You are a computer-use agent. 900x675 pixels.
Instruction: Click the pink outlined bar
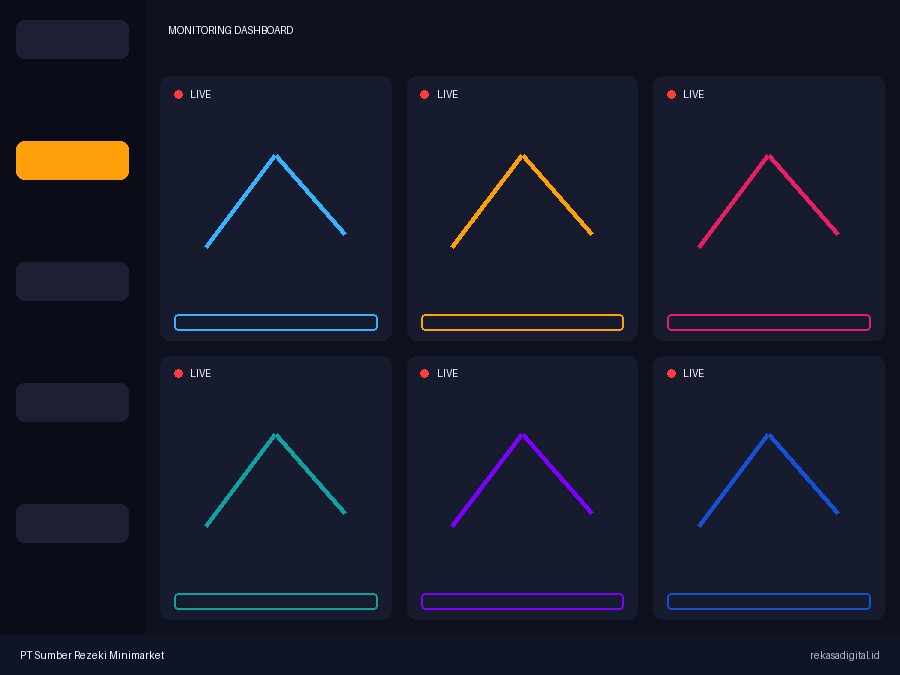pyautogui.click(x=769, y=322)
